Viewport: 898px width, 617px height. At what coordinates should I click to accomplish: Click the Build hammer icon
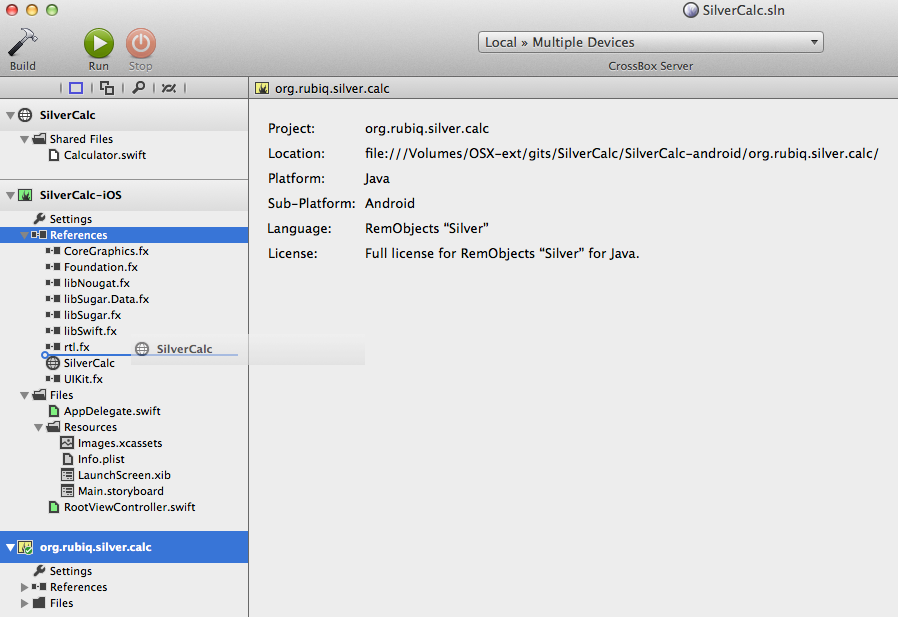click(x=22, y=42)
